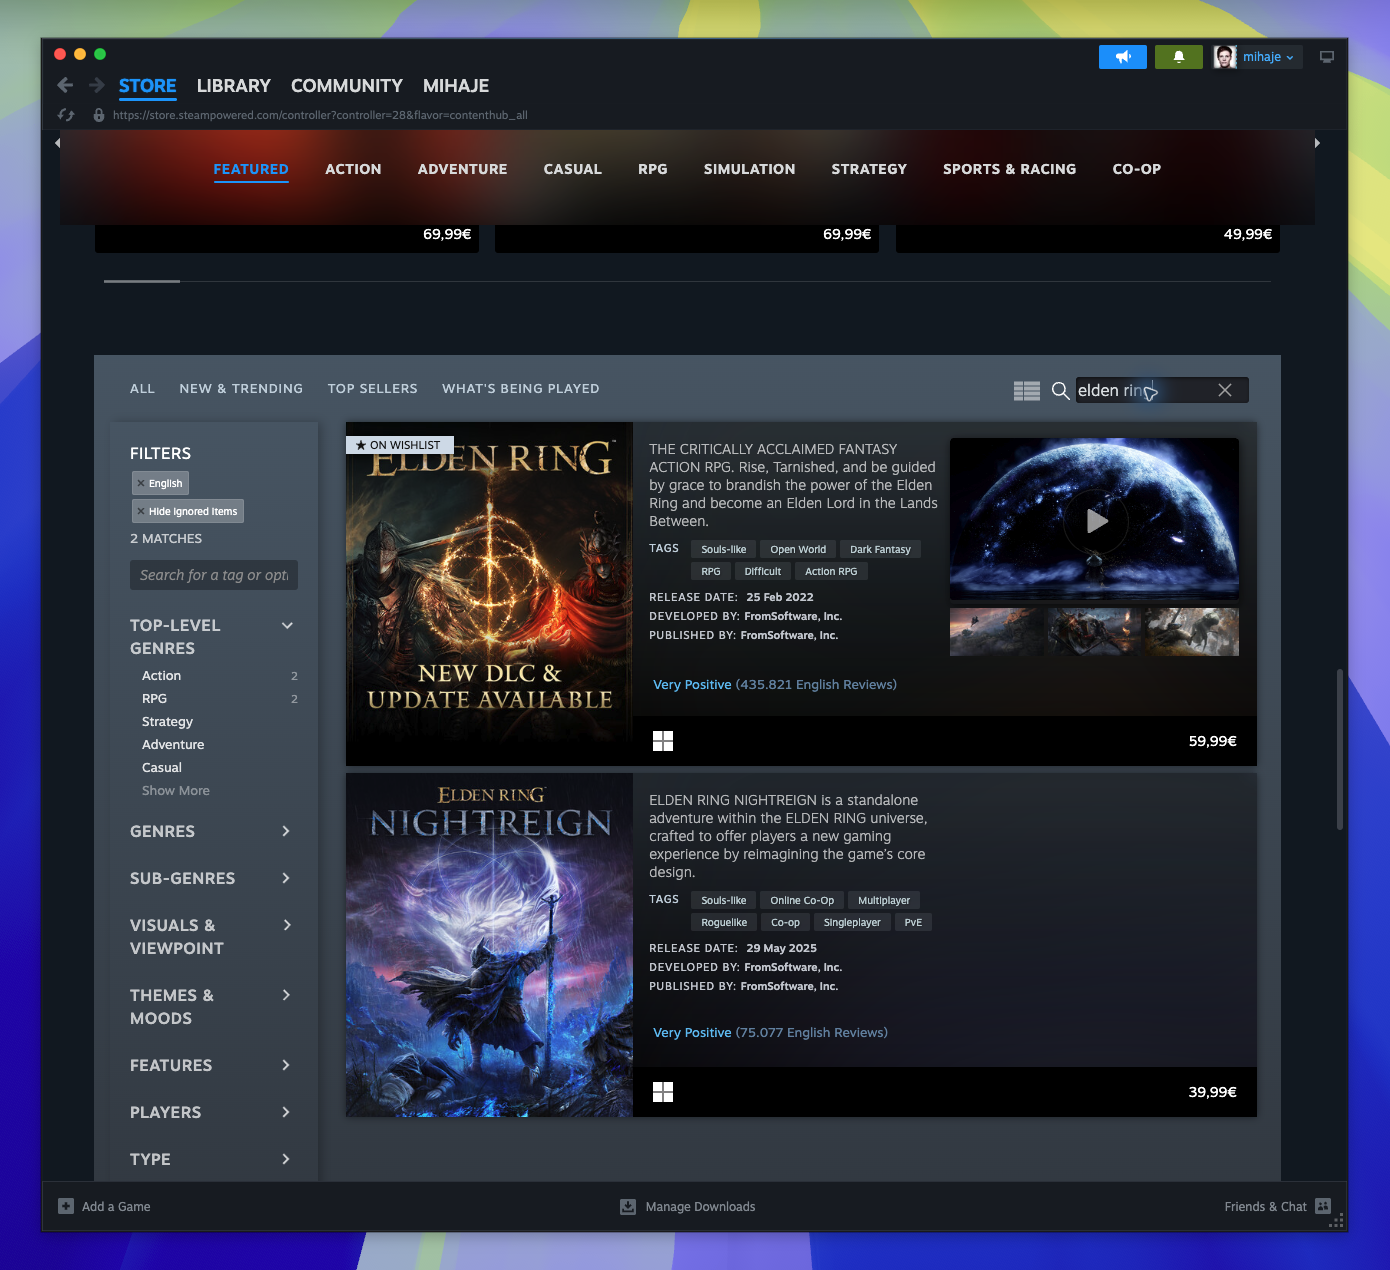Click the featured carousel scroll bar
This screenshot has height=1270, width=1390.
pyautogui.click(x=142, y=282)
